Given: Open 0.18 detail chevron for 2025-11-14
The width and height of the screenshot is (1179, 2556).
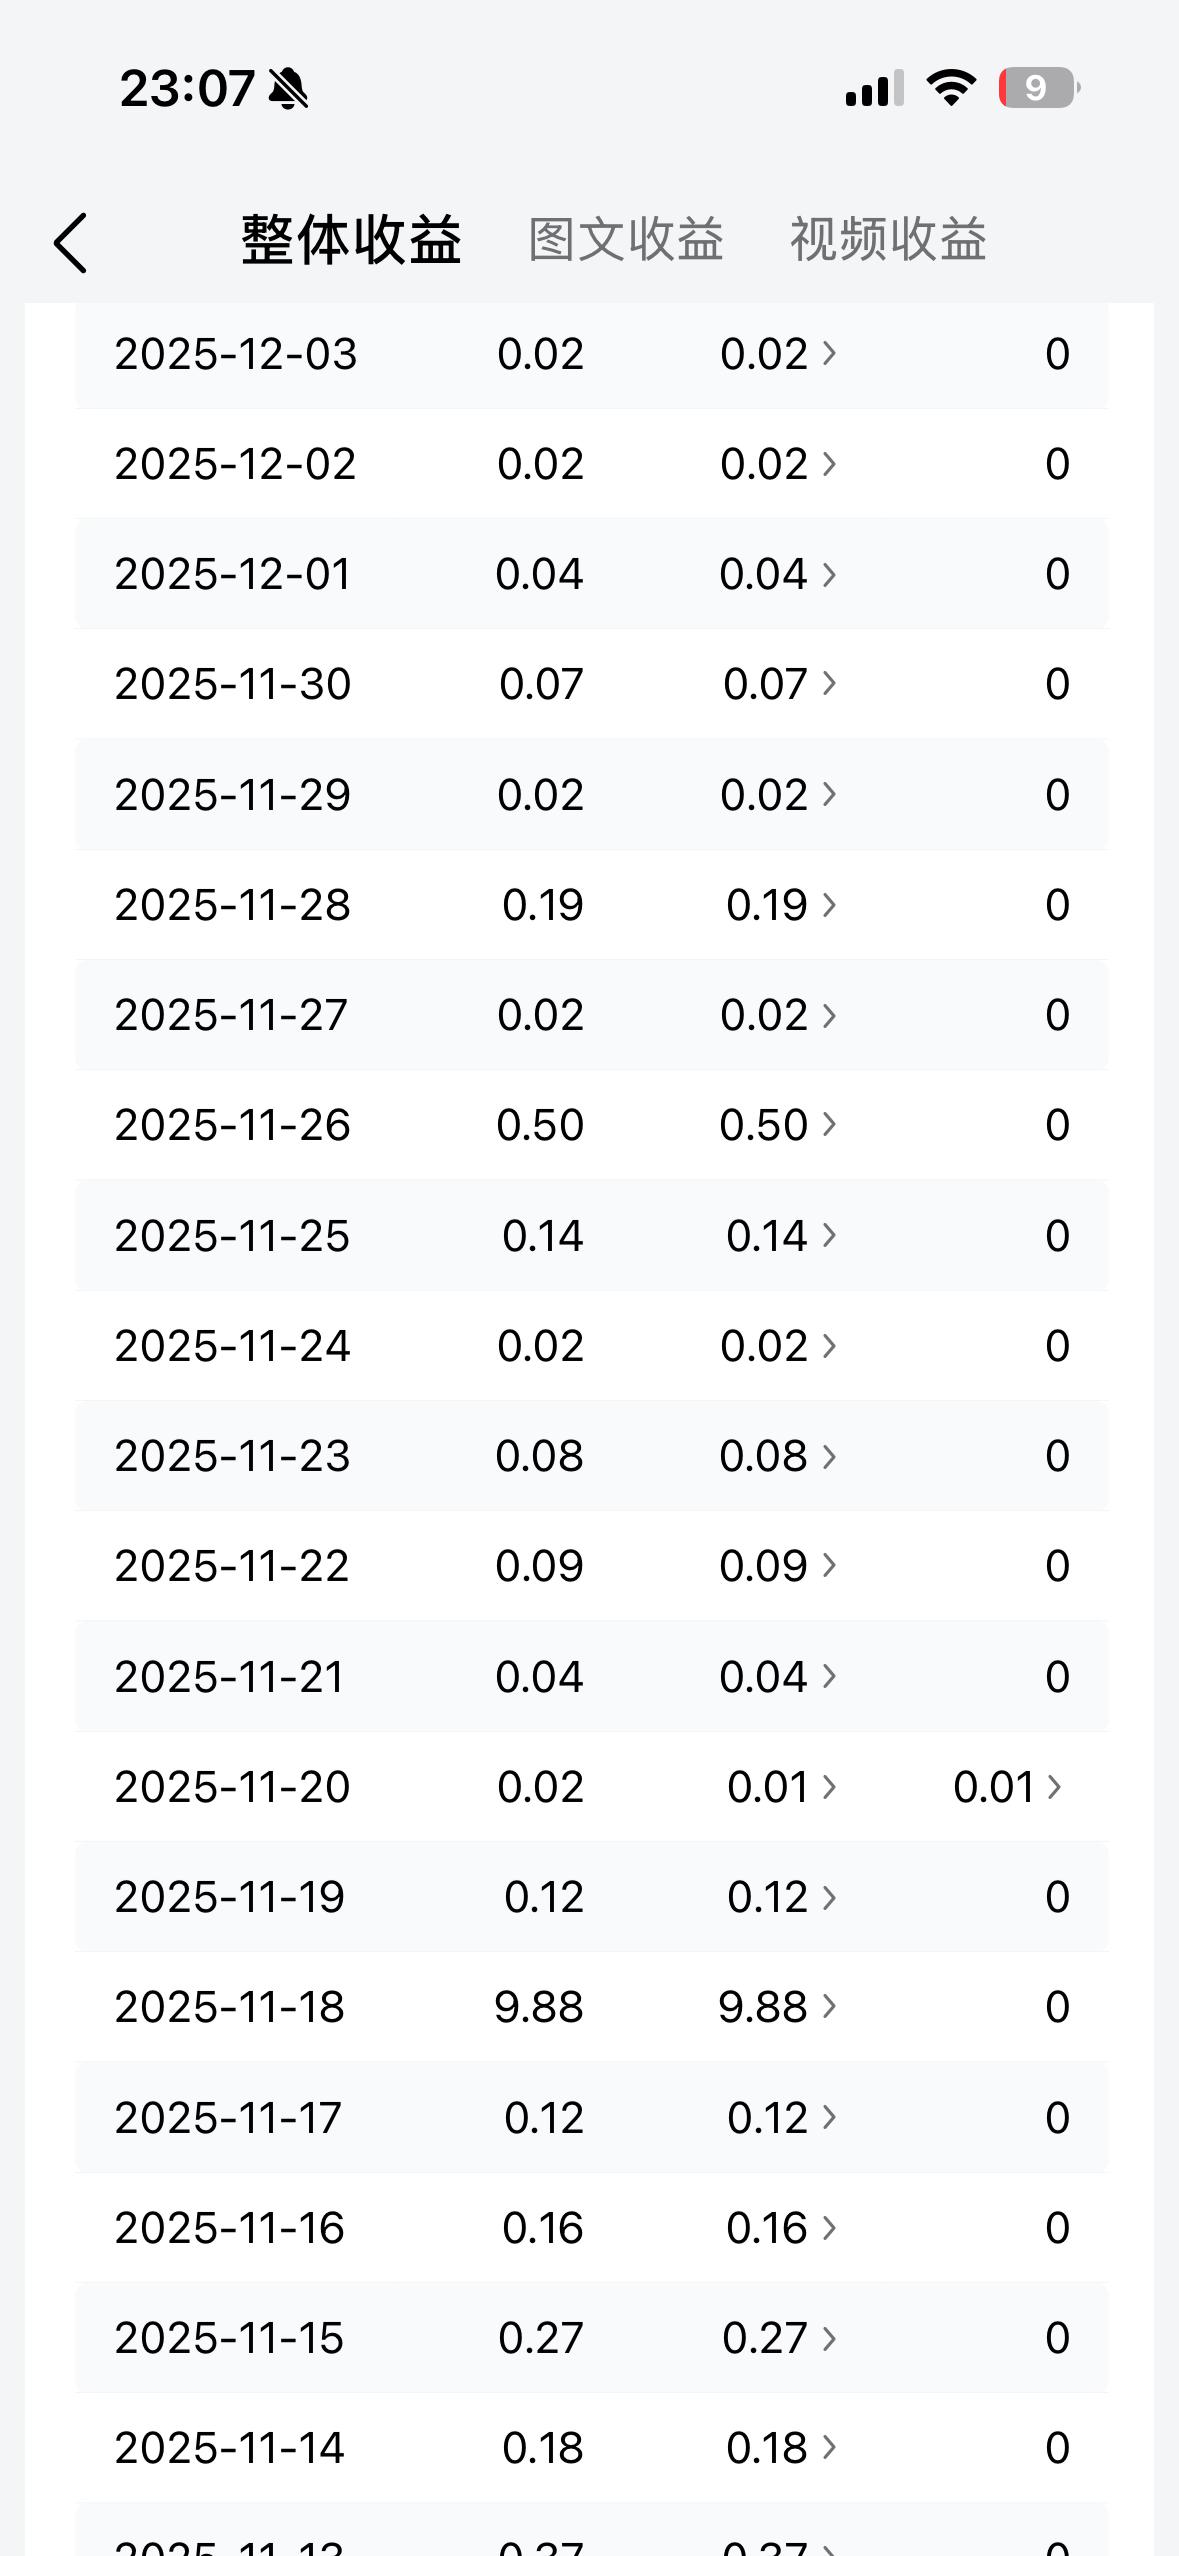Looking at the screenshot, I should click(829, 2448).
